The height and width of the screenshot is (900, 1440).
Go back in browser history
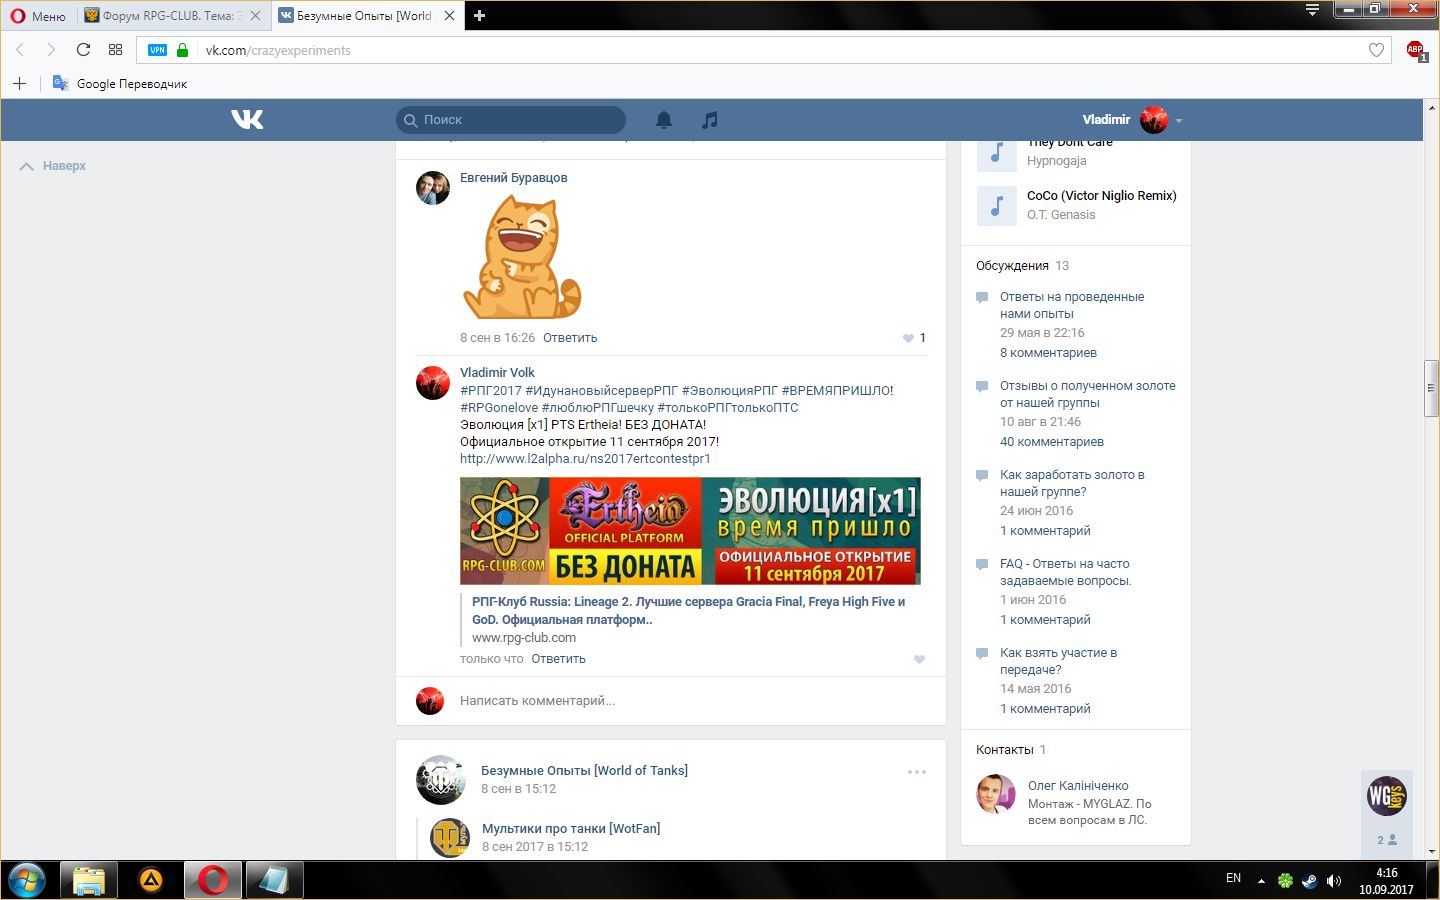coord(19,50)
